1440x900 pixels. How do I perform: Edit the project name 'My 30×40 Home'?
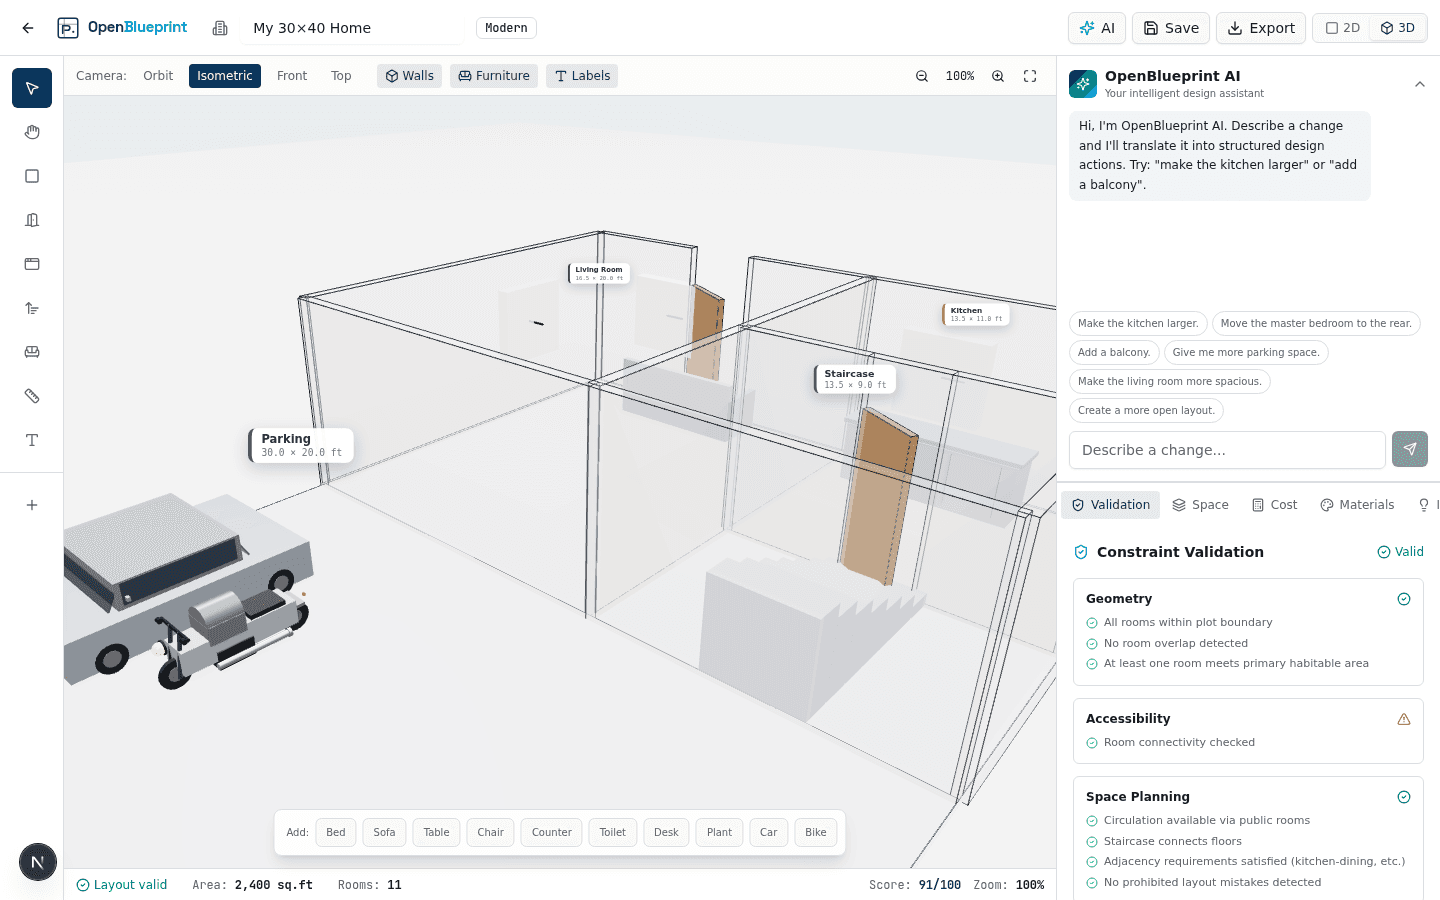[x=351, y=28]
